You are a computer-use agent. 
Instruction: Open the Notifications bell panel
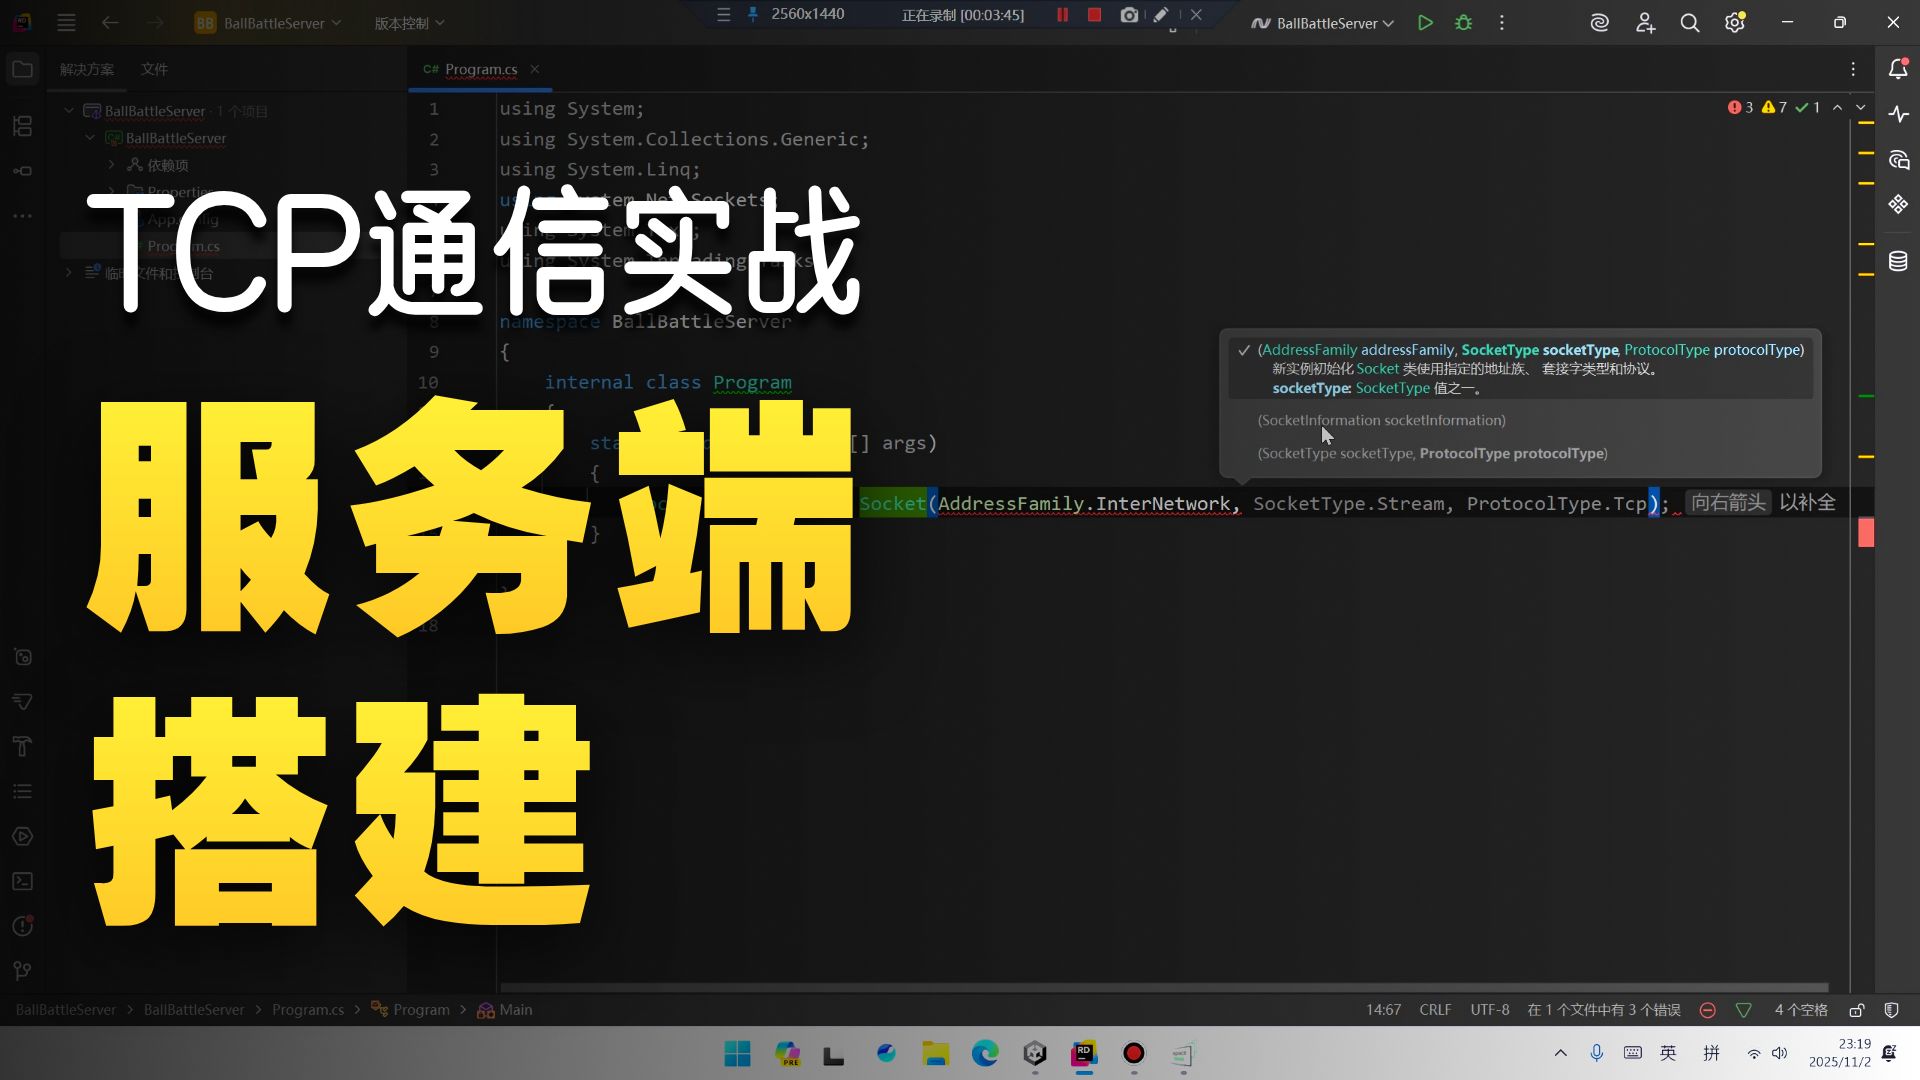coord(1897,69)
